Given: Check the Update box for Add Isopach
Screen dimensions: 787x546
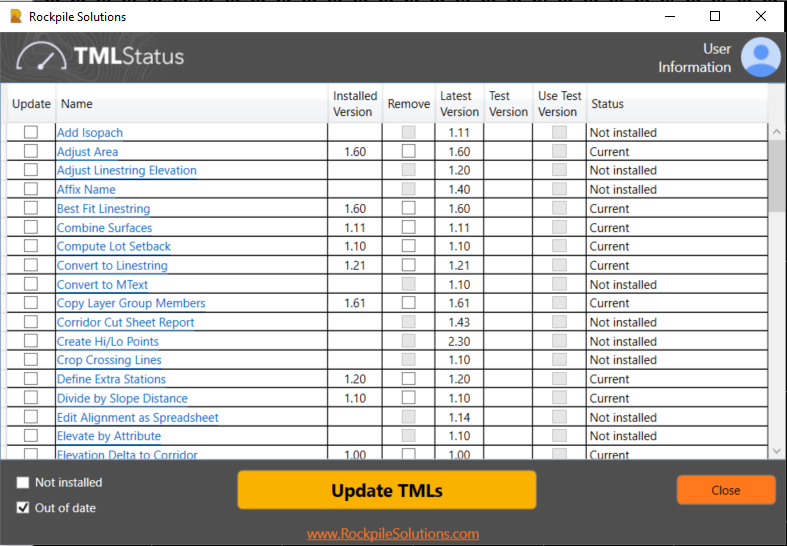Looking at the screenshot, I should tap(31, 132).
